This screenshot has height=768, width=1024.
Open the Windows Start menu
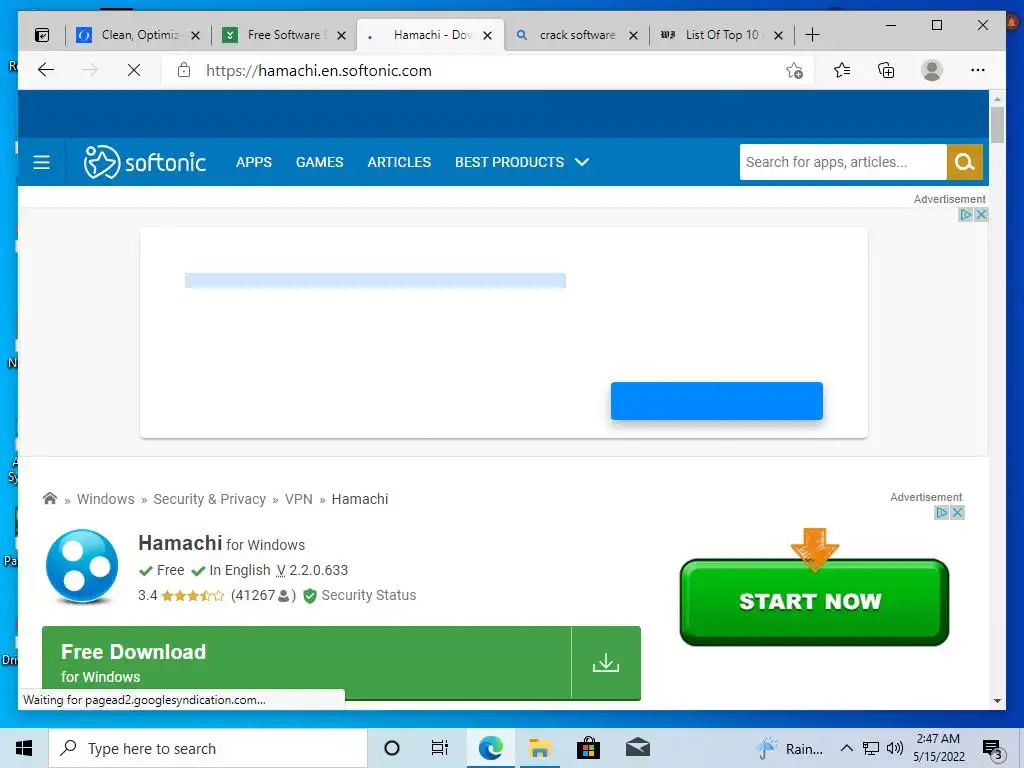[x=24, y=748]
